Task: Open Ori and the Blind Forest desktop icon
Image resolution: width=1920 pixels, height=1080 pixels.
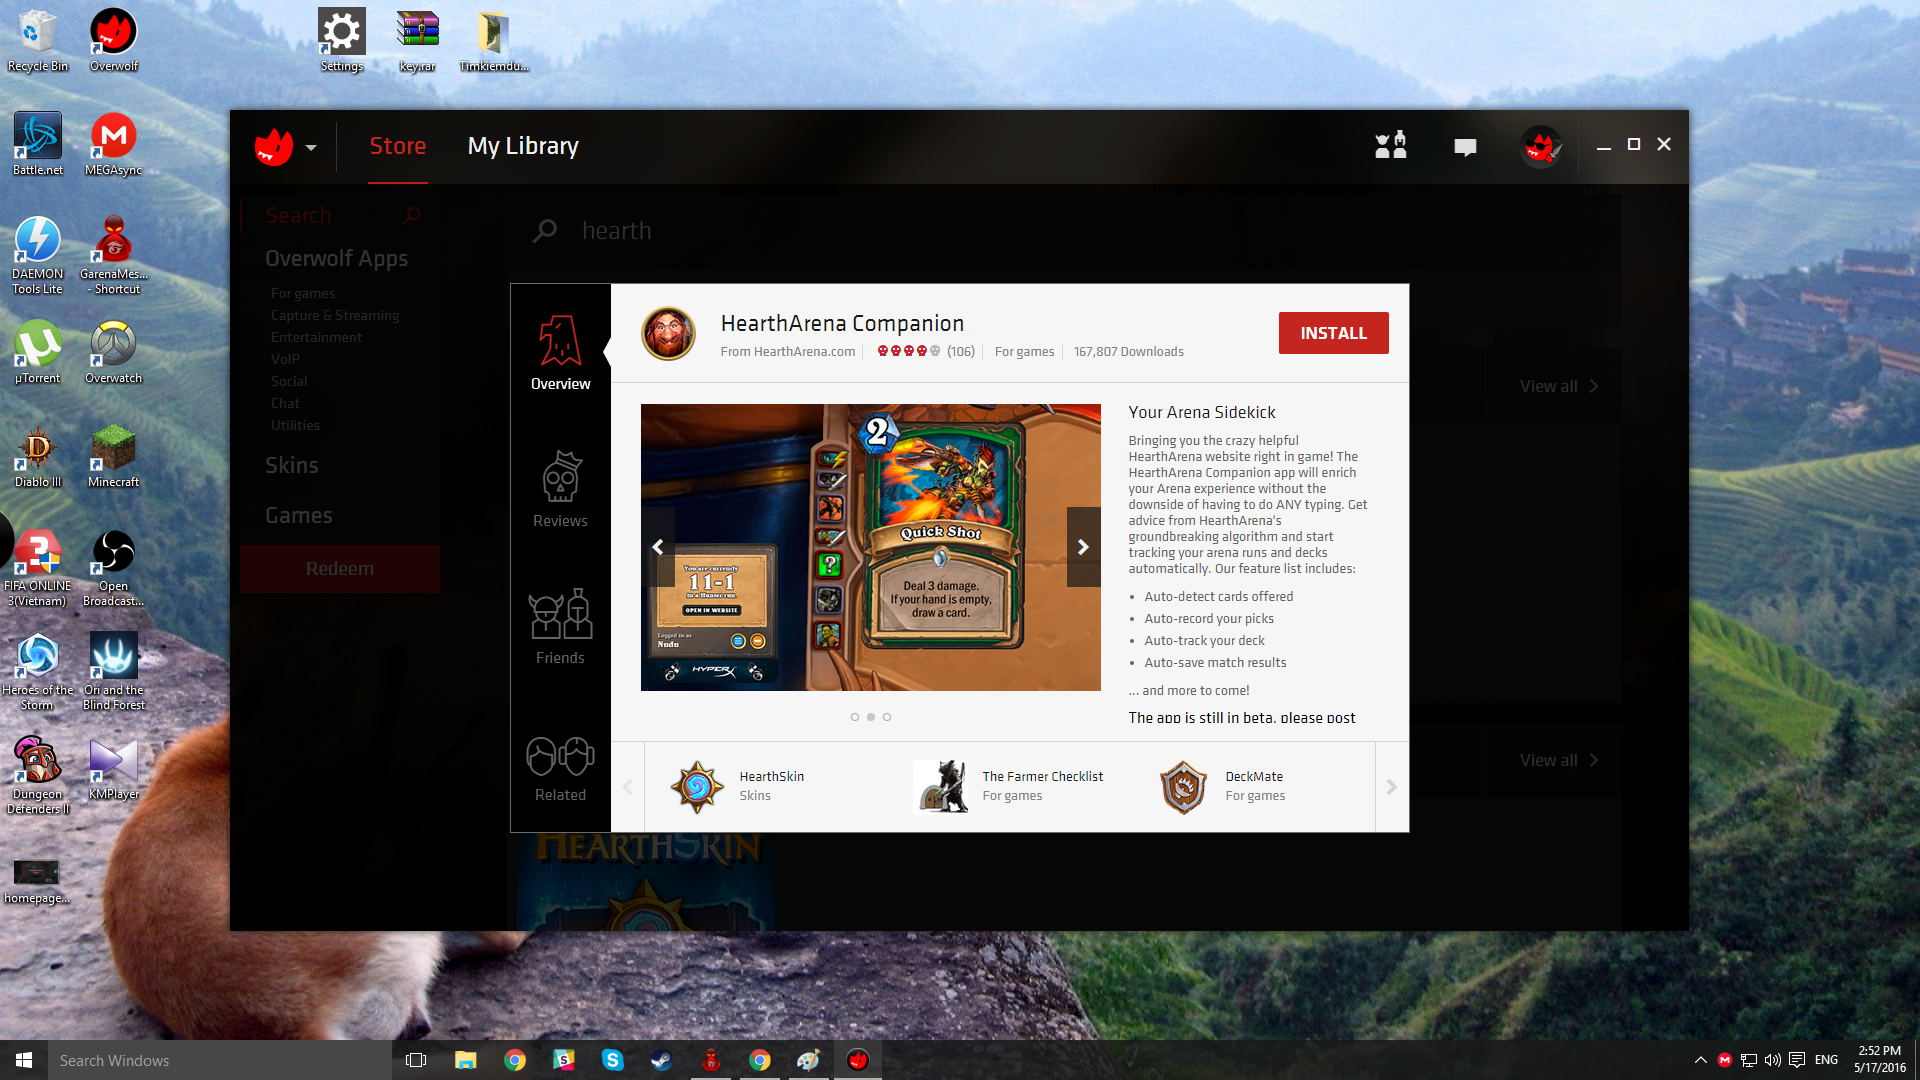Action: pyautogui.click(x=114, y=672)
